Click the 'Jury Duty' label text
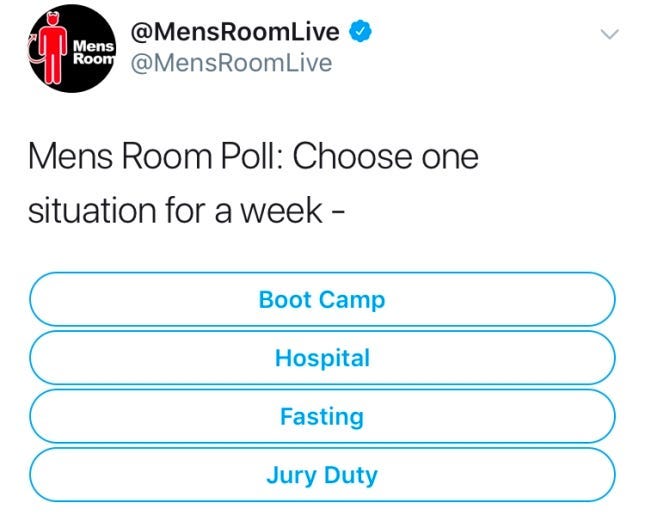Screen dimensions: 645x515 click(x=322, y=476)
